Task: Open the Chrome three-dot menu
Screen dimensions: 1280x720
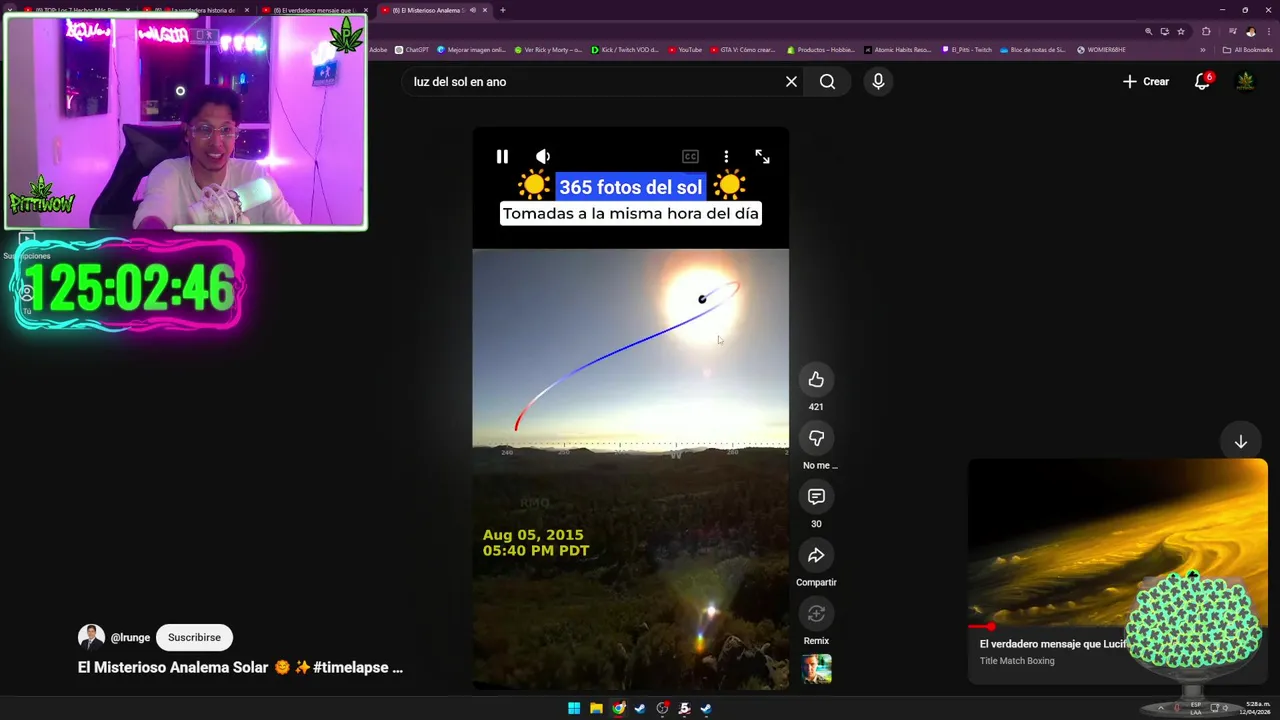Action: pyautogui.click(x=1267, y=32)
